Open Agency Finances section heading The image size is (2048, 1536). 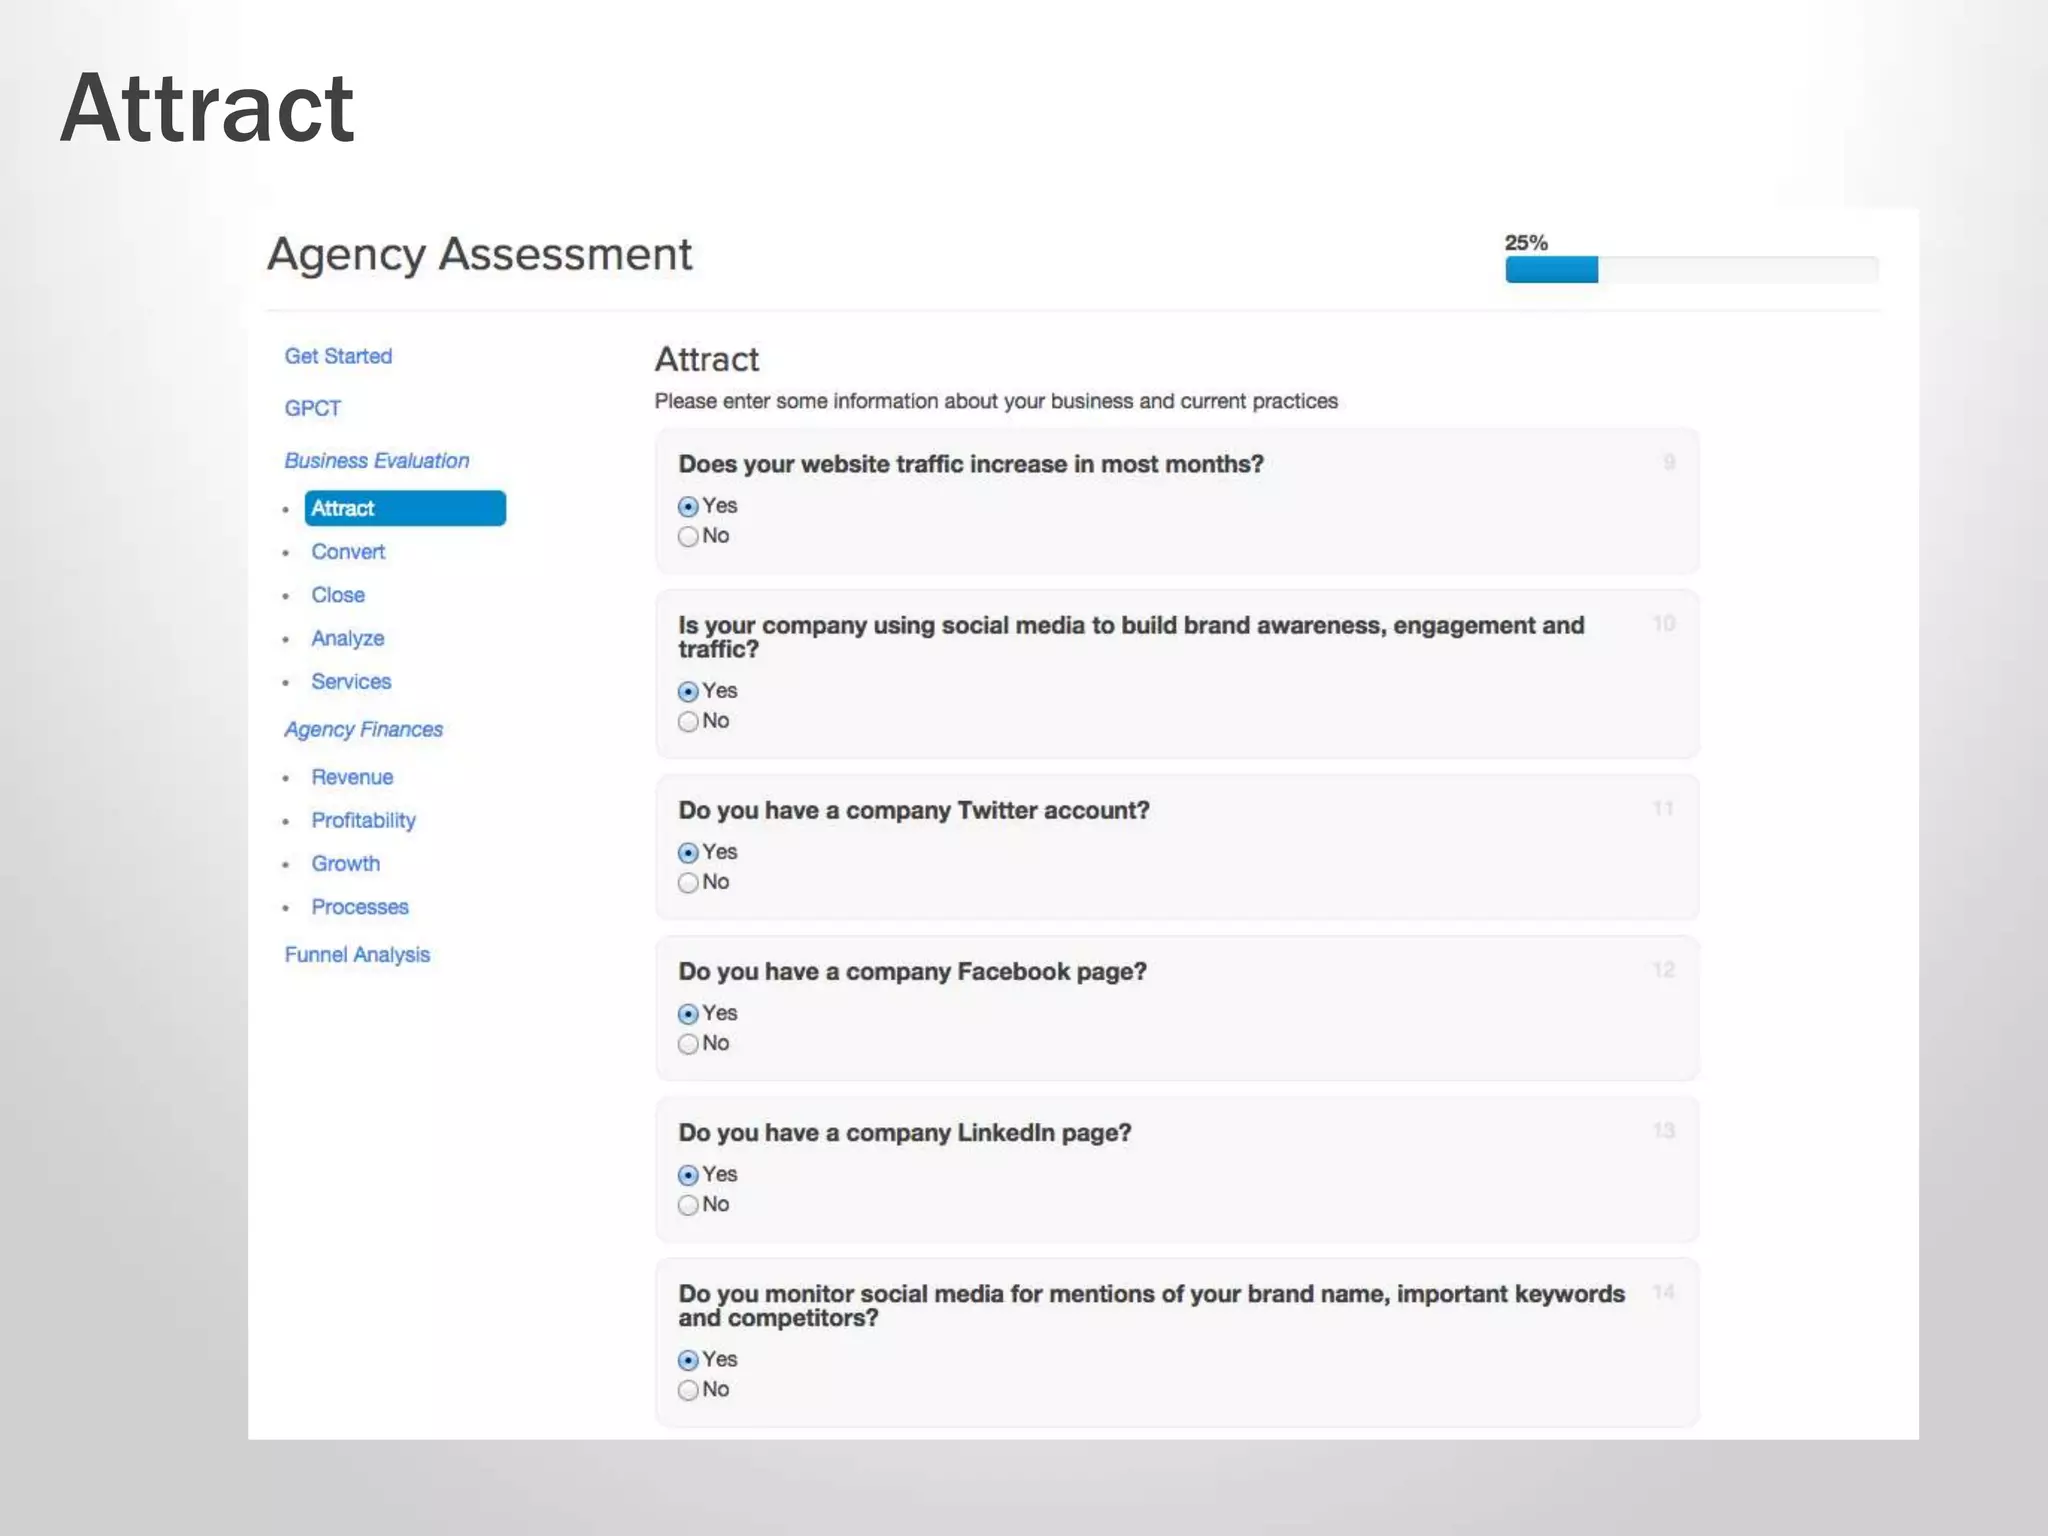(363, 730)
